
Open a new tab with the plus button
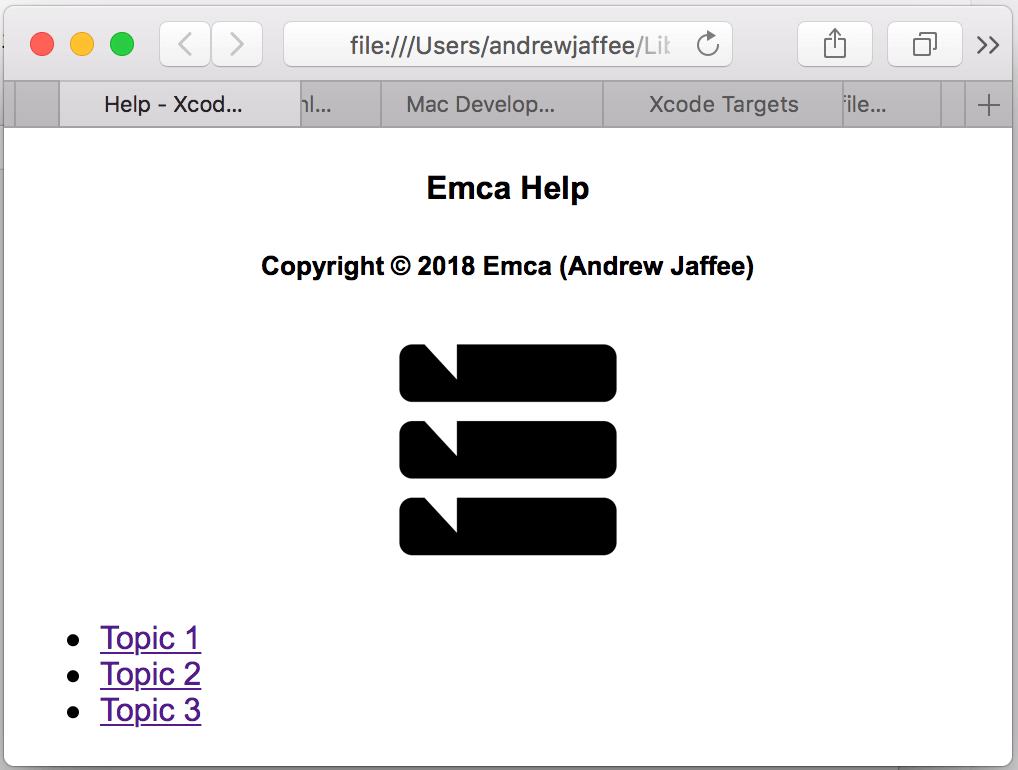click(988, 105)
